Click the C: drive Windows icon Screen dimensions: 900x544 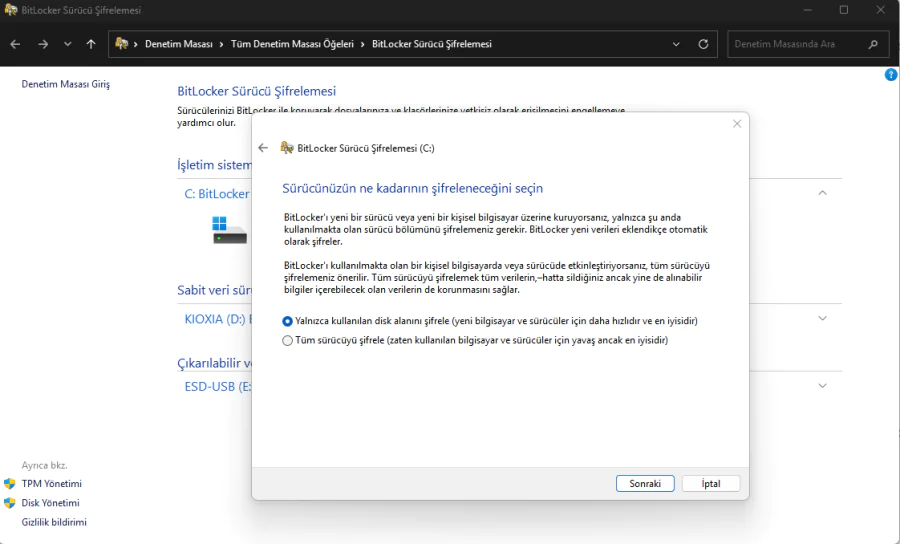(229, 229)
